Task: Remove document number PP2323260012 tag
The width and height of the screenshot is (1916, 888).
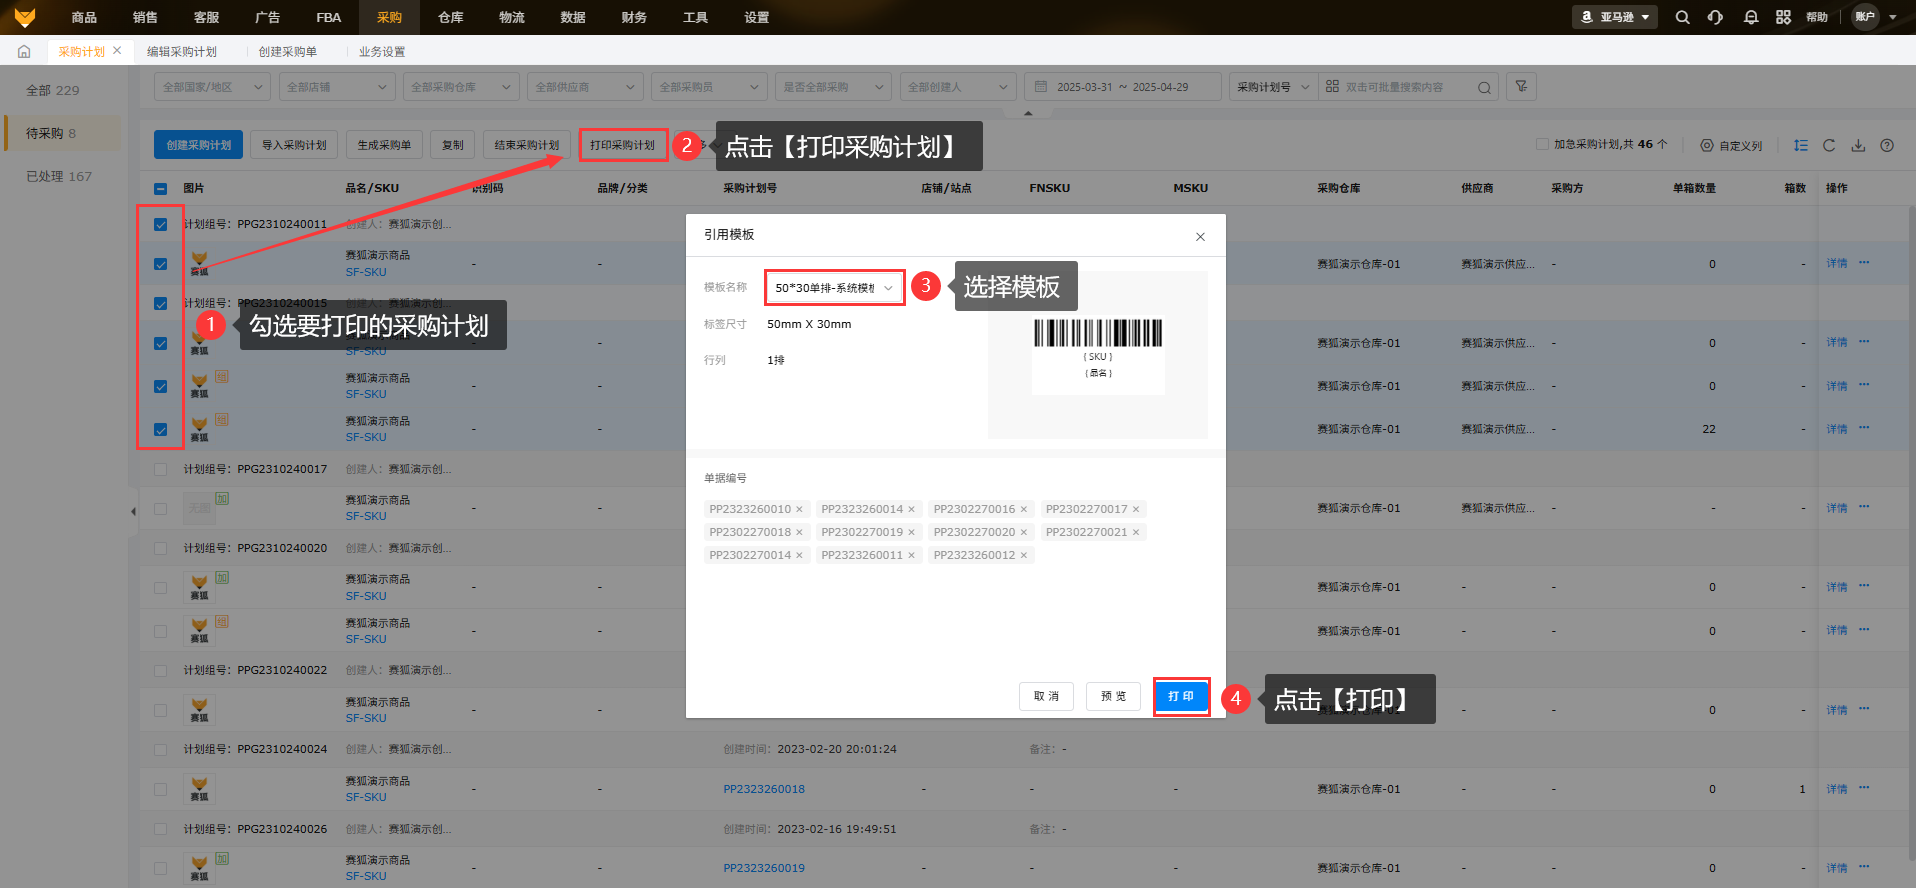Action: 1023,555
